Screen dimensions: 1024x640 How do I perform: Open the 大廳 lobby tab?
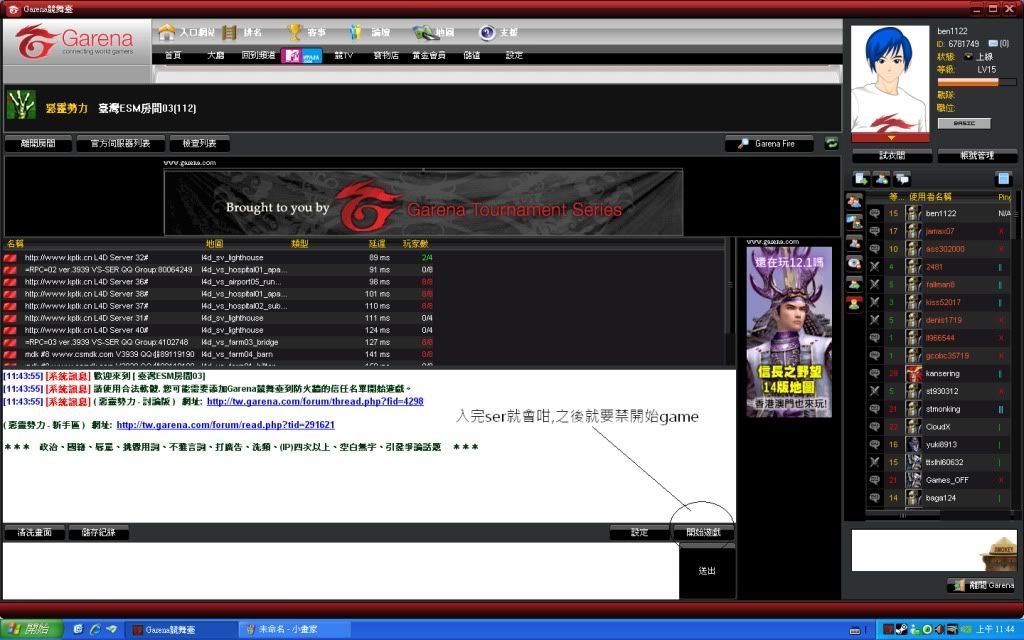point(215,56)
